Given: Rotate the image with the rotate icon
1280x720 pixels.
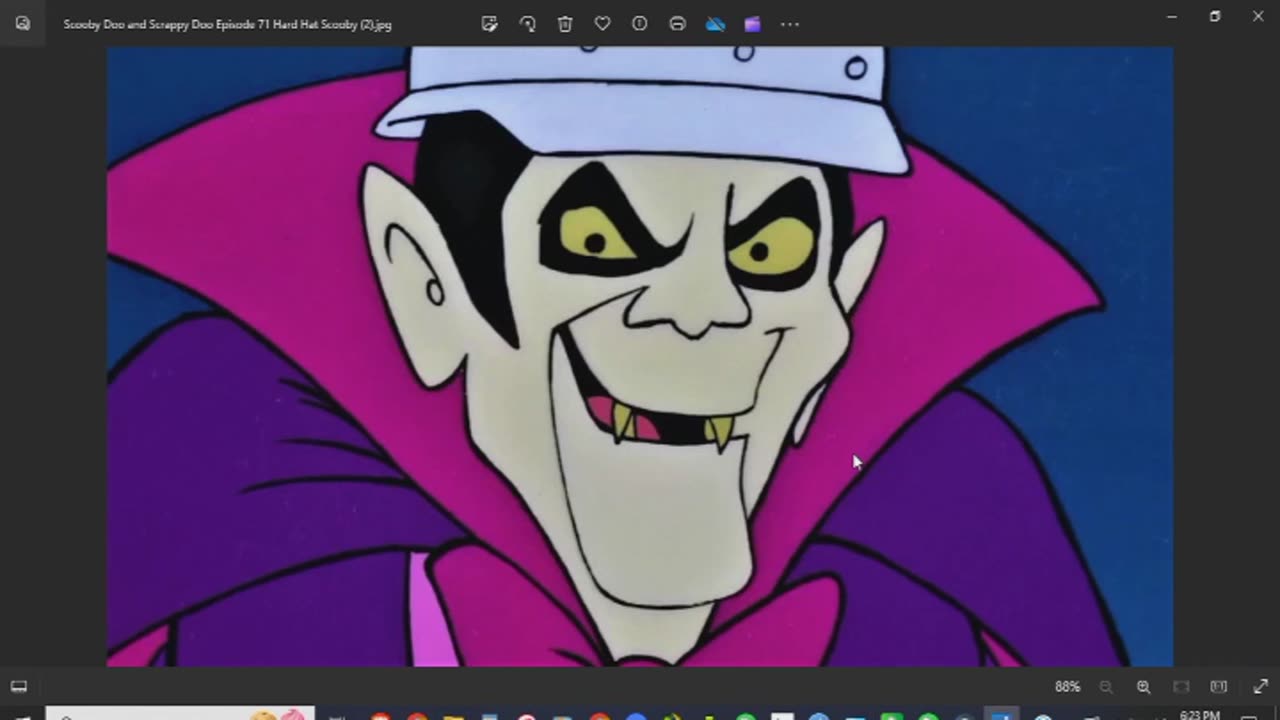Looking at the screenshot, I should (x=527, y=24).
